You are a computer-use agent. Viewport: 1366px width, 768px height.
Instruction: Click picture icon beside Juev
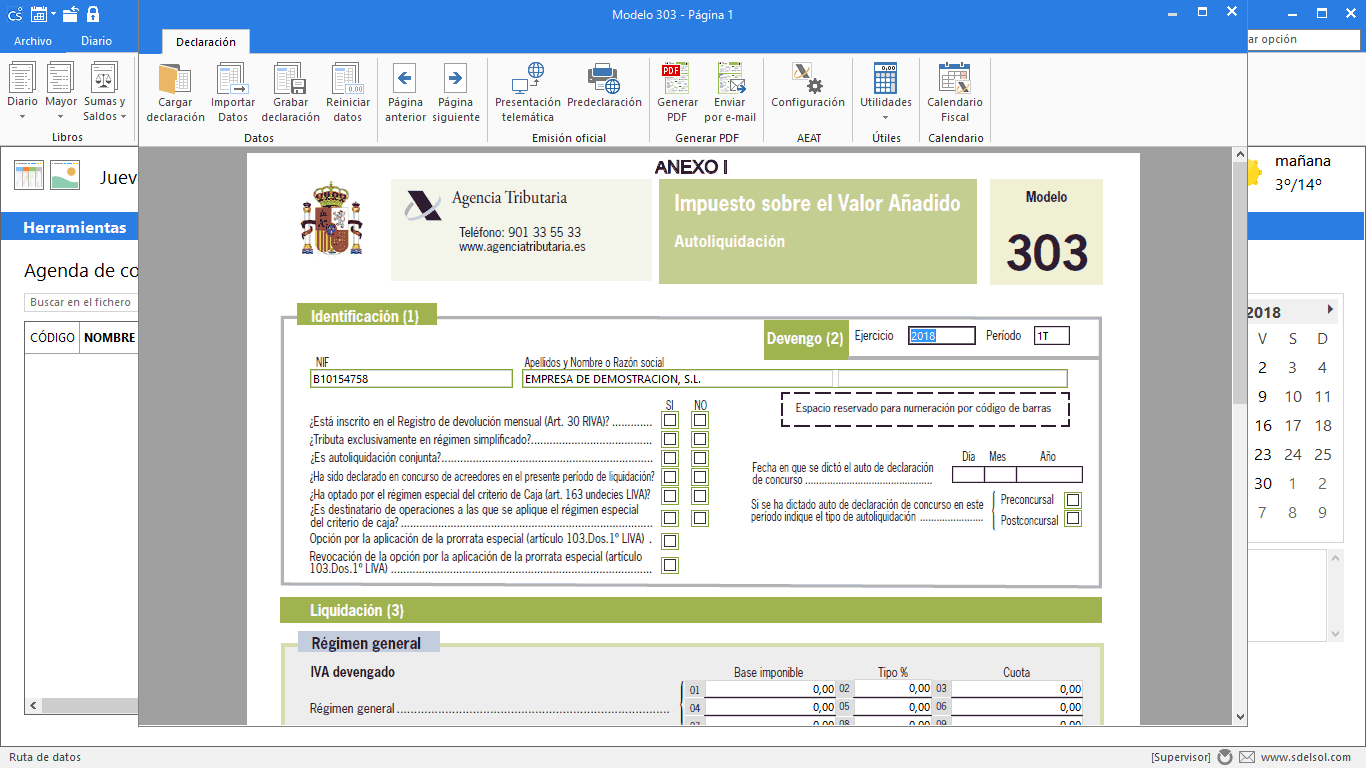(65, 176)
